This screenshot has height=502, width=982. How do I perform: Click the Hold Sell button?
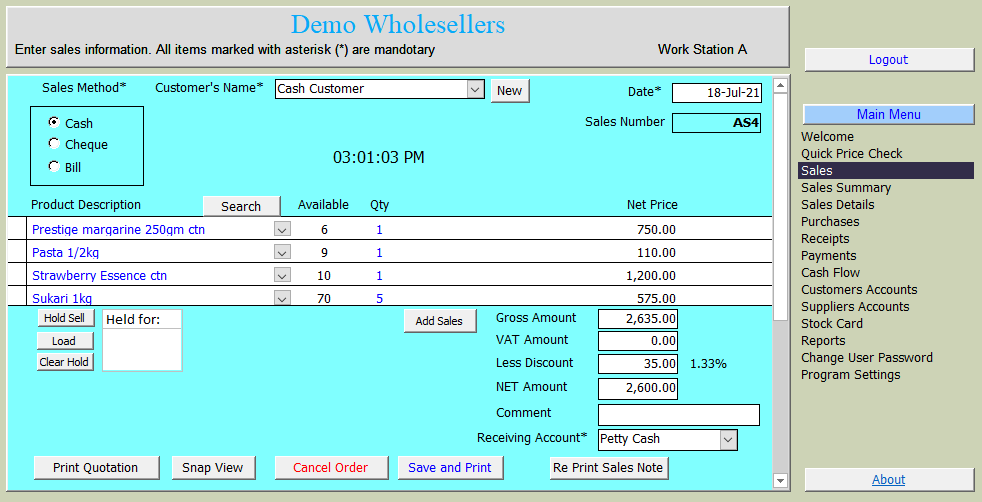(66, 318)
